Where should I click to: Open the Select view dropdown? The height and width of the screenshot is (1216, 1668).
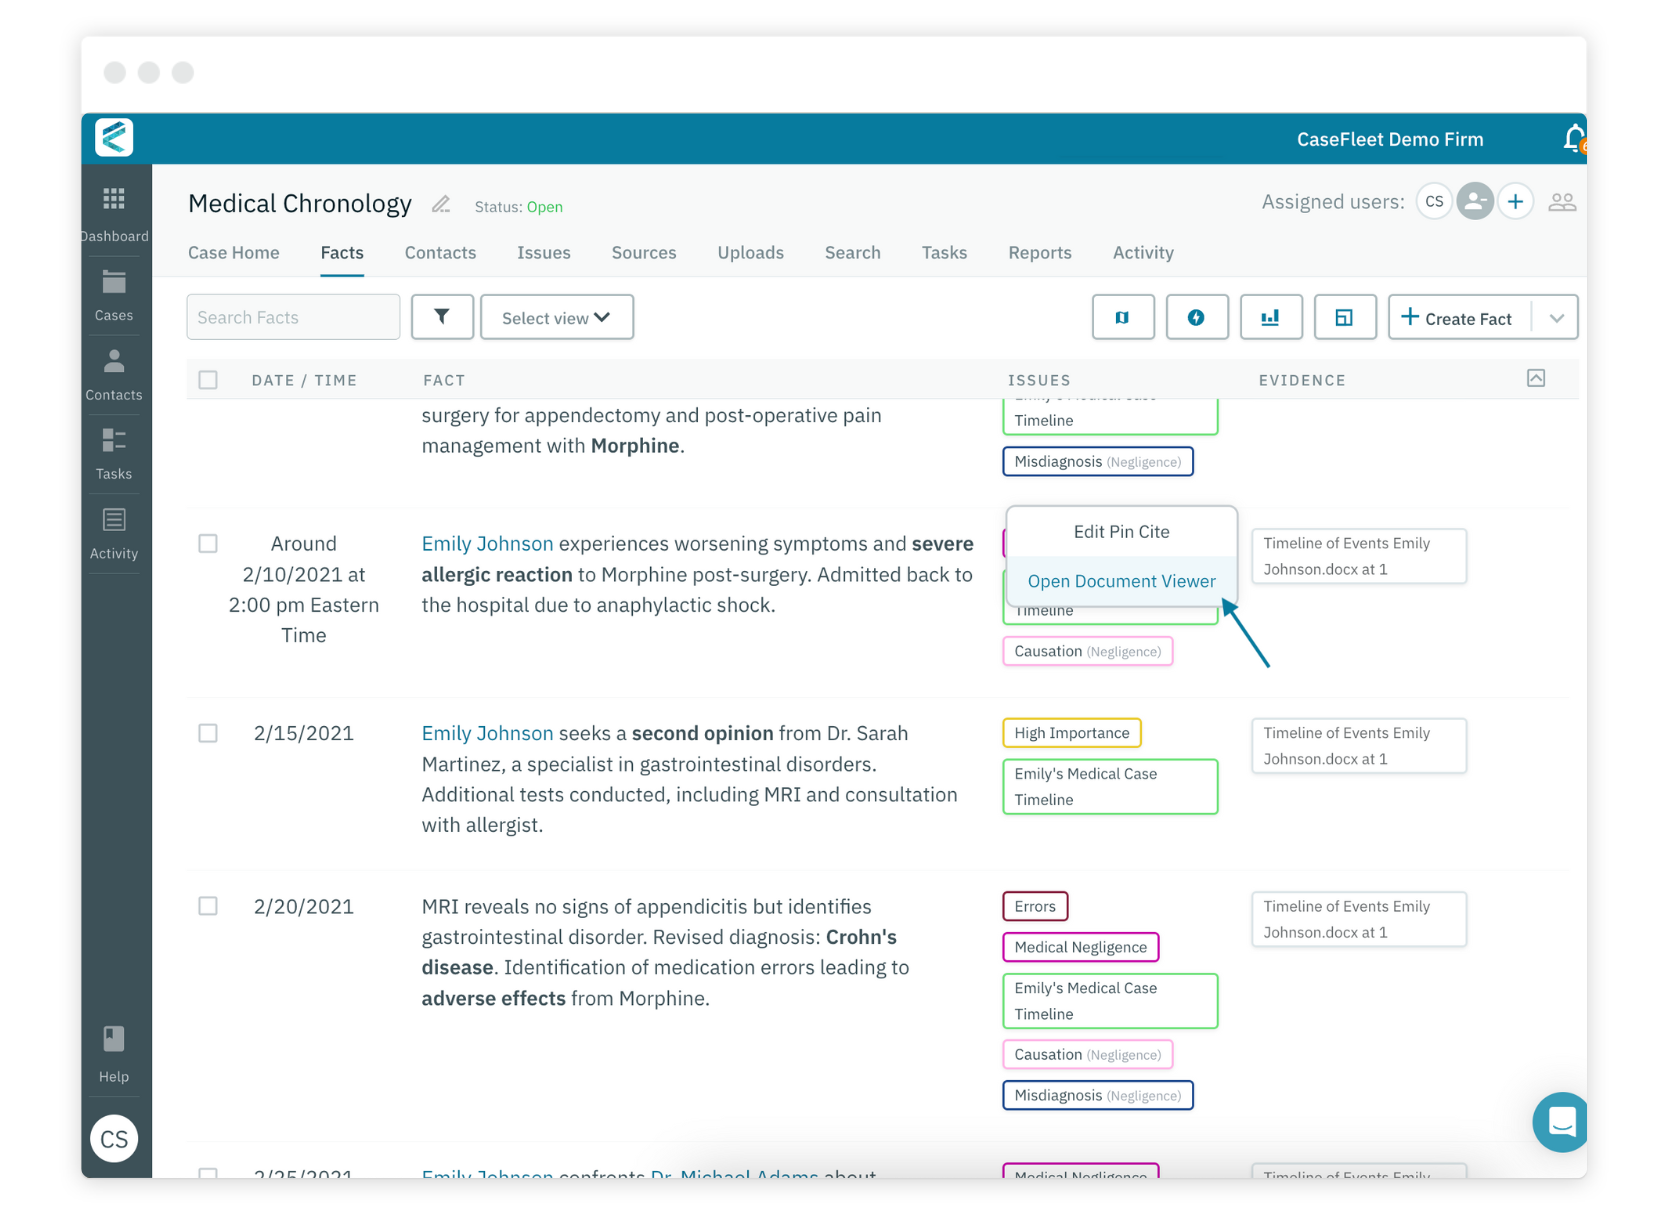pos(557,317)
